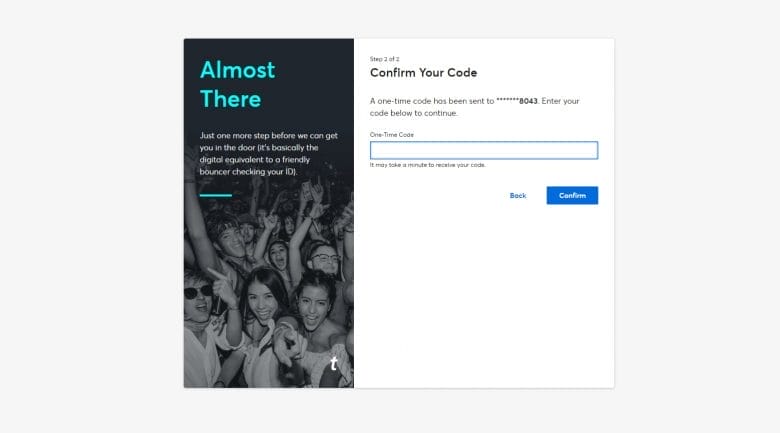Click the man with glasses in the photo
Image resolution: width=780 pixels, height=433 pixels.
coord(324,260)
